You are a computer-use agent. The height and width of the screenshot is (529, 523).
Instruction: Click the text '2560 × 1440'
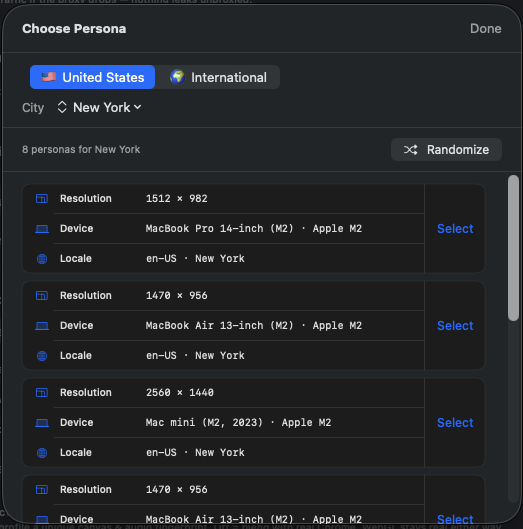tap(180, 392)
